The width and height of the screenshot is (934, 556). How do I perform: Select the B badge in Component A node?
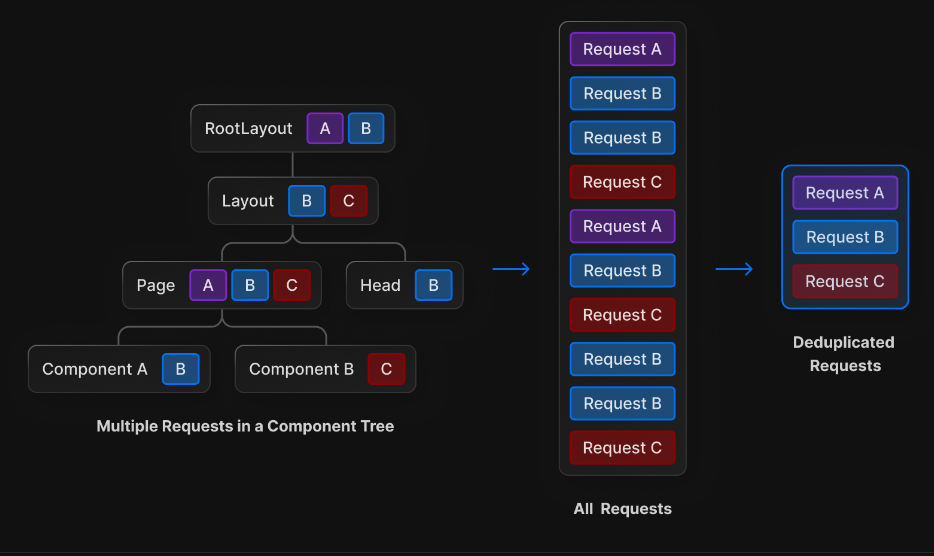point(180,369)
